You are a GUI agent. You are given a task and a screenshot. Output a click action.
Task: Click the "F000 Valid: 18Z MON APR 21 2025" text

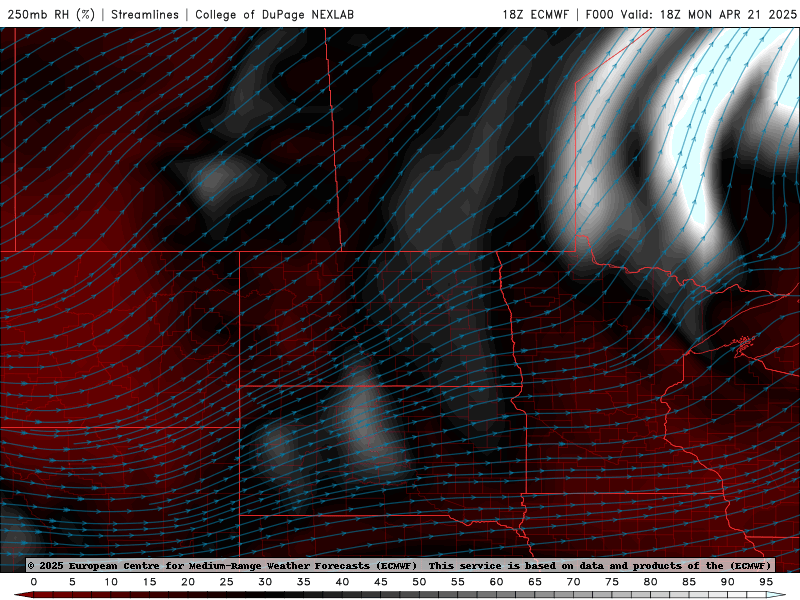(691, 14)
